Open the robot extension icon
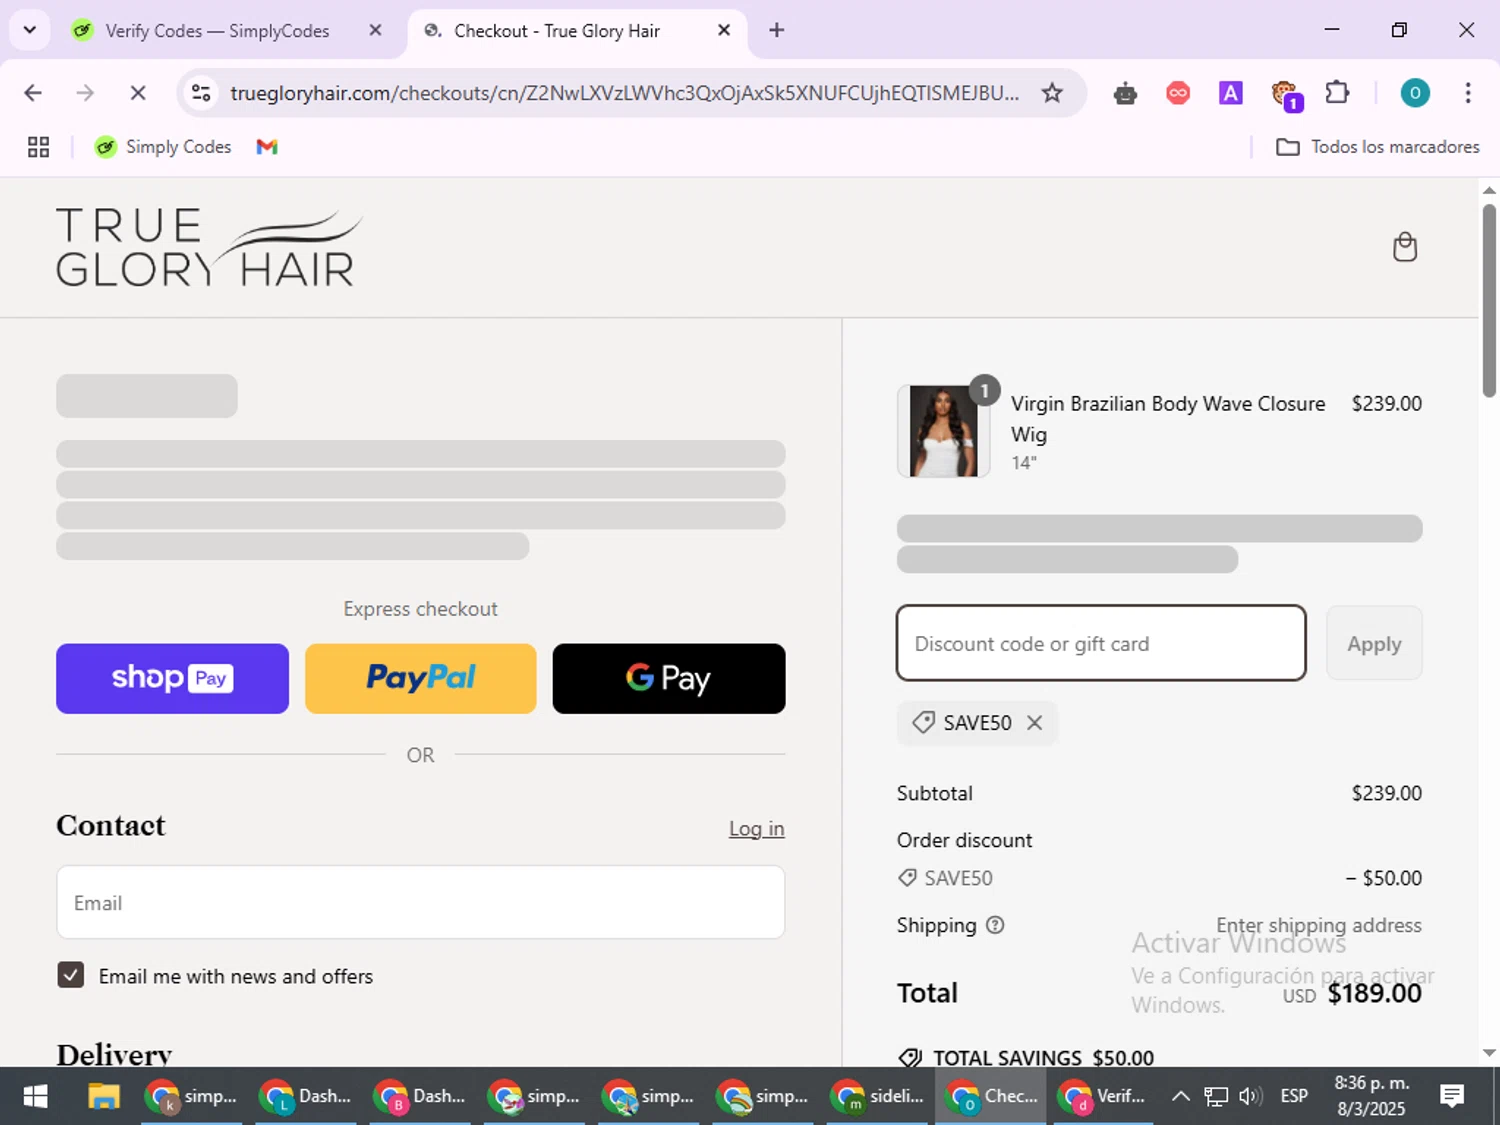The image size is (1500, 1125). click(x=1125, y=93)
